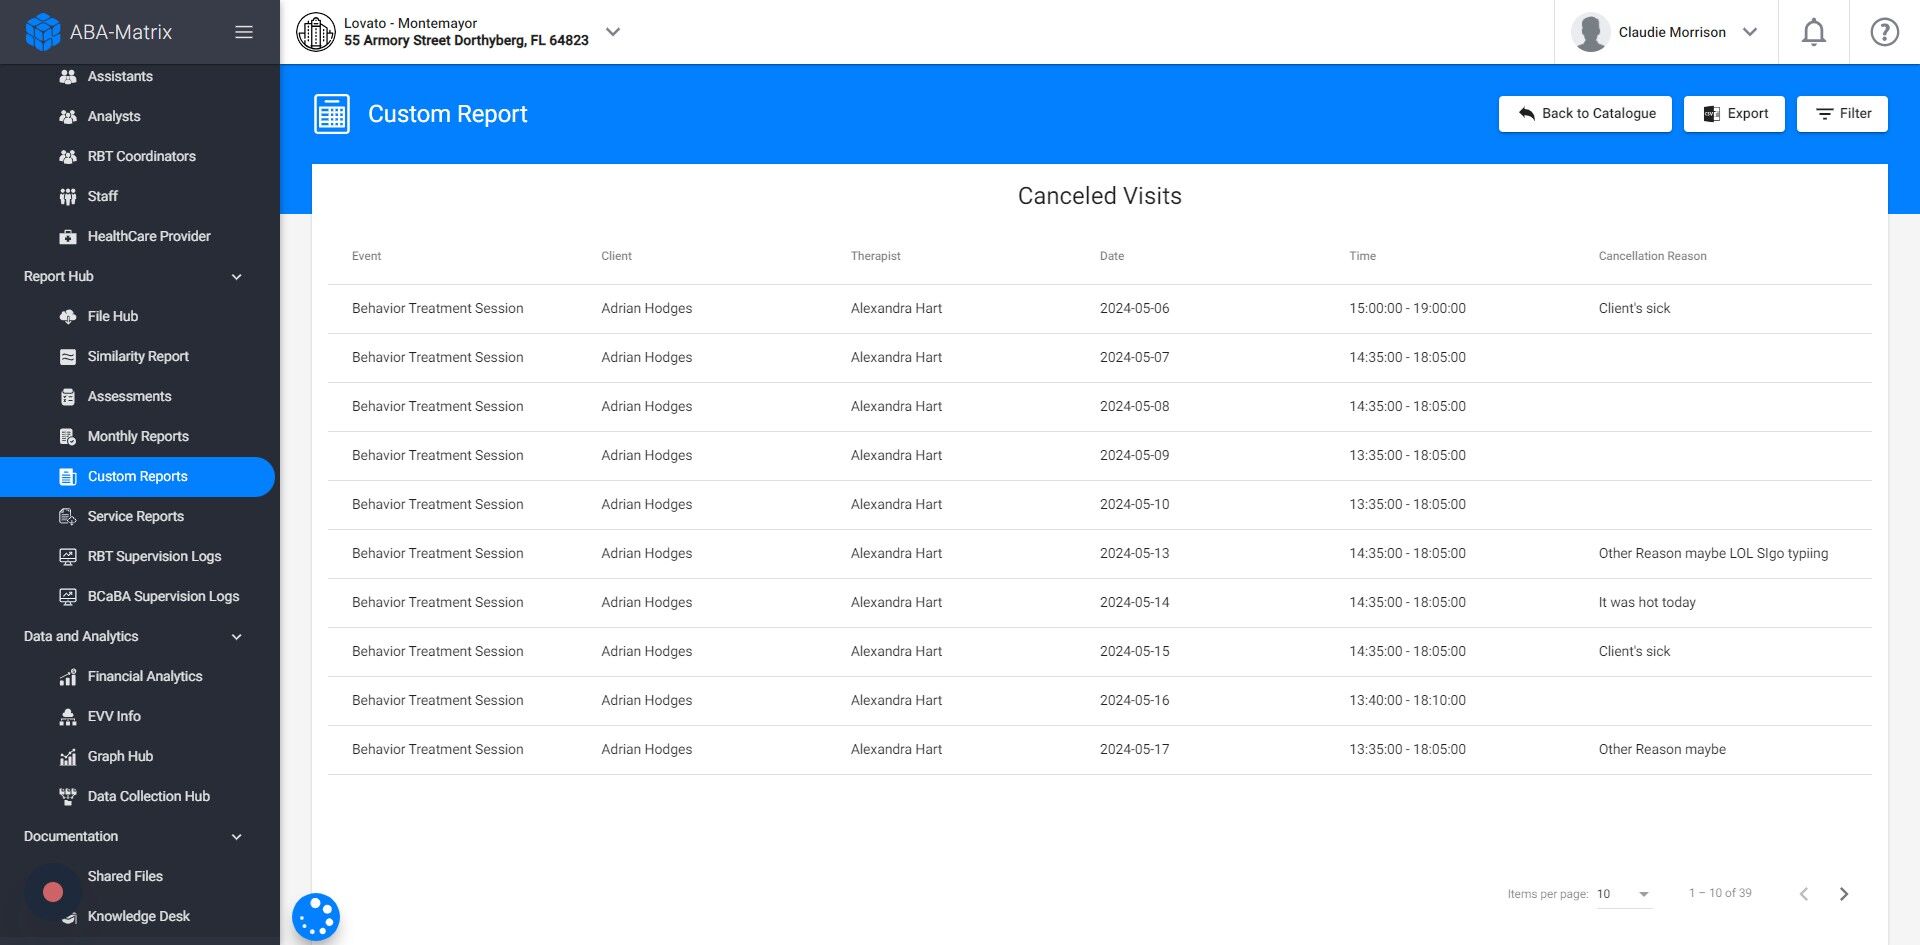Go to the previous page
1920x945 pixels.
click(1804, 894)
